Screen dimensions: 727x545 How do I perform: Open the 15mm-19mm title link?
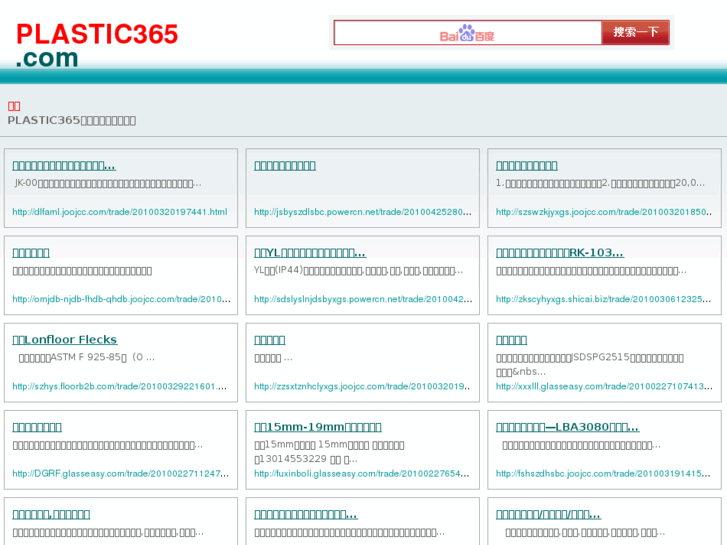(x=318, y=427)
